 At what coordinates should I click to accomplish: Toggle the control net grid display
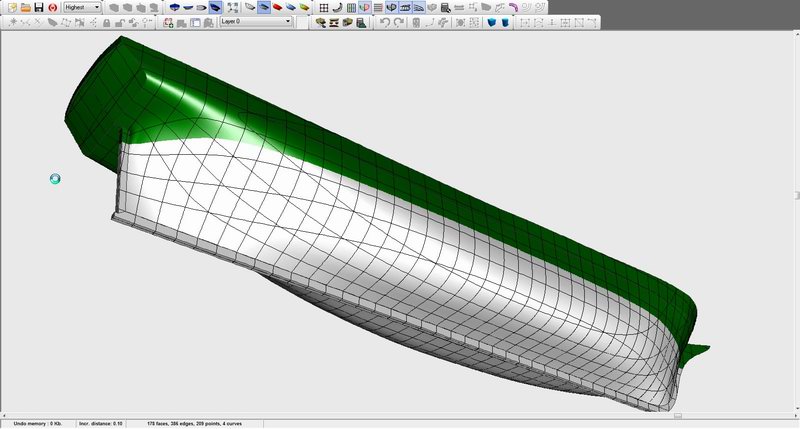pos(324,7)
